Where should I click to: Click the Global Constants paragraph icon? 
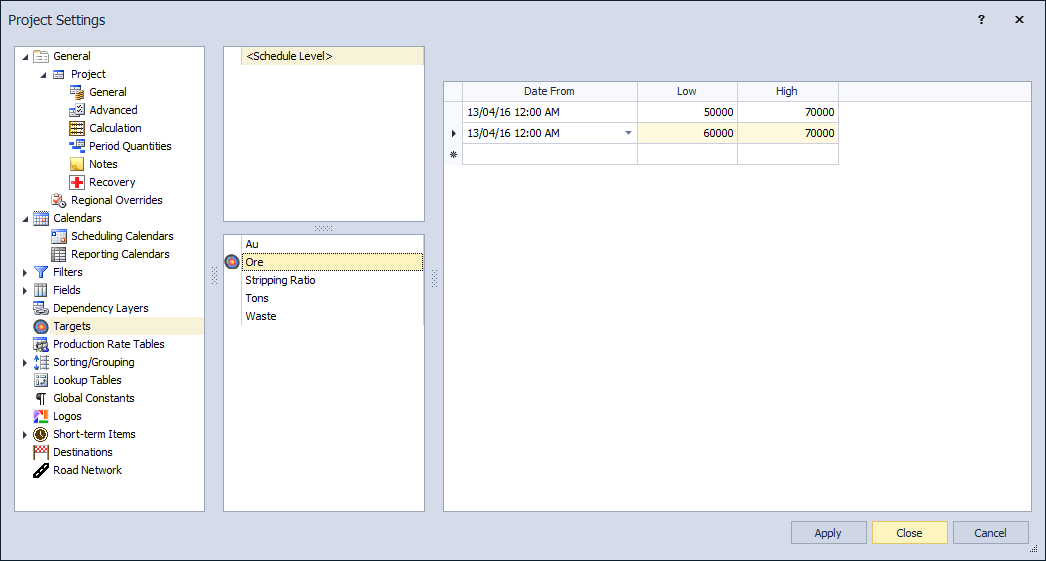coord(41,398)
